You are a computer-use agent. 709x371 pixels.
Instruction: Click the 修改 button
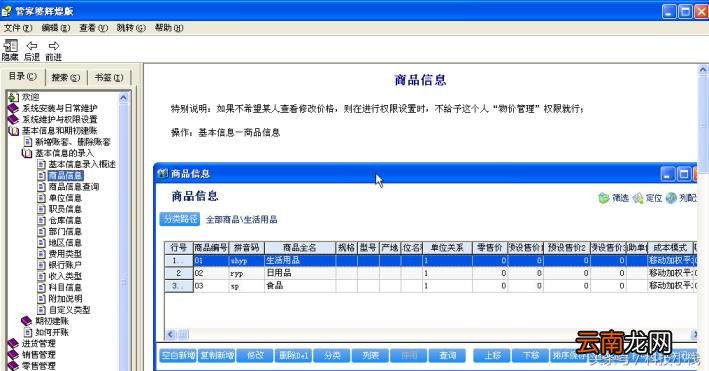(x=255, y=356)
